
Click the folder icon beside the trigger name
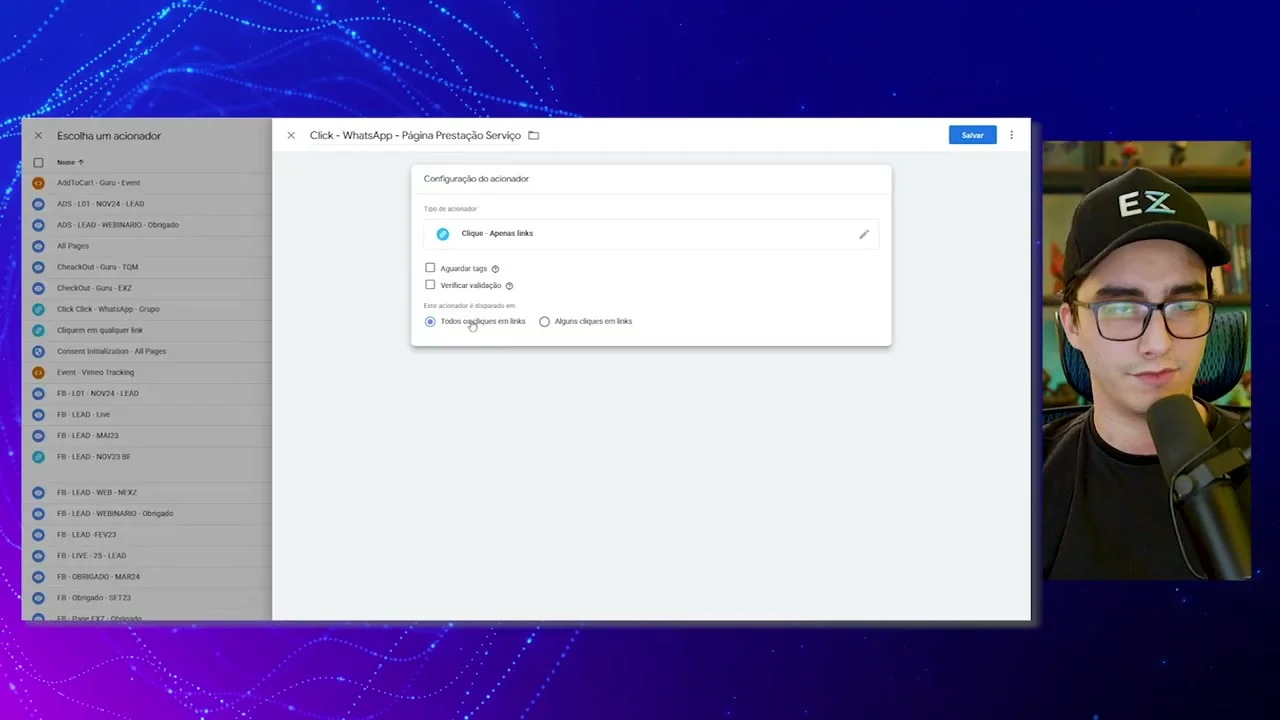tap(533, 135)
